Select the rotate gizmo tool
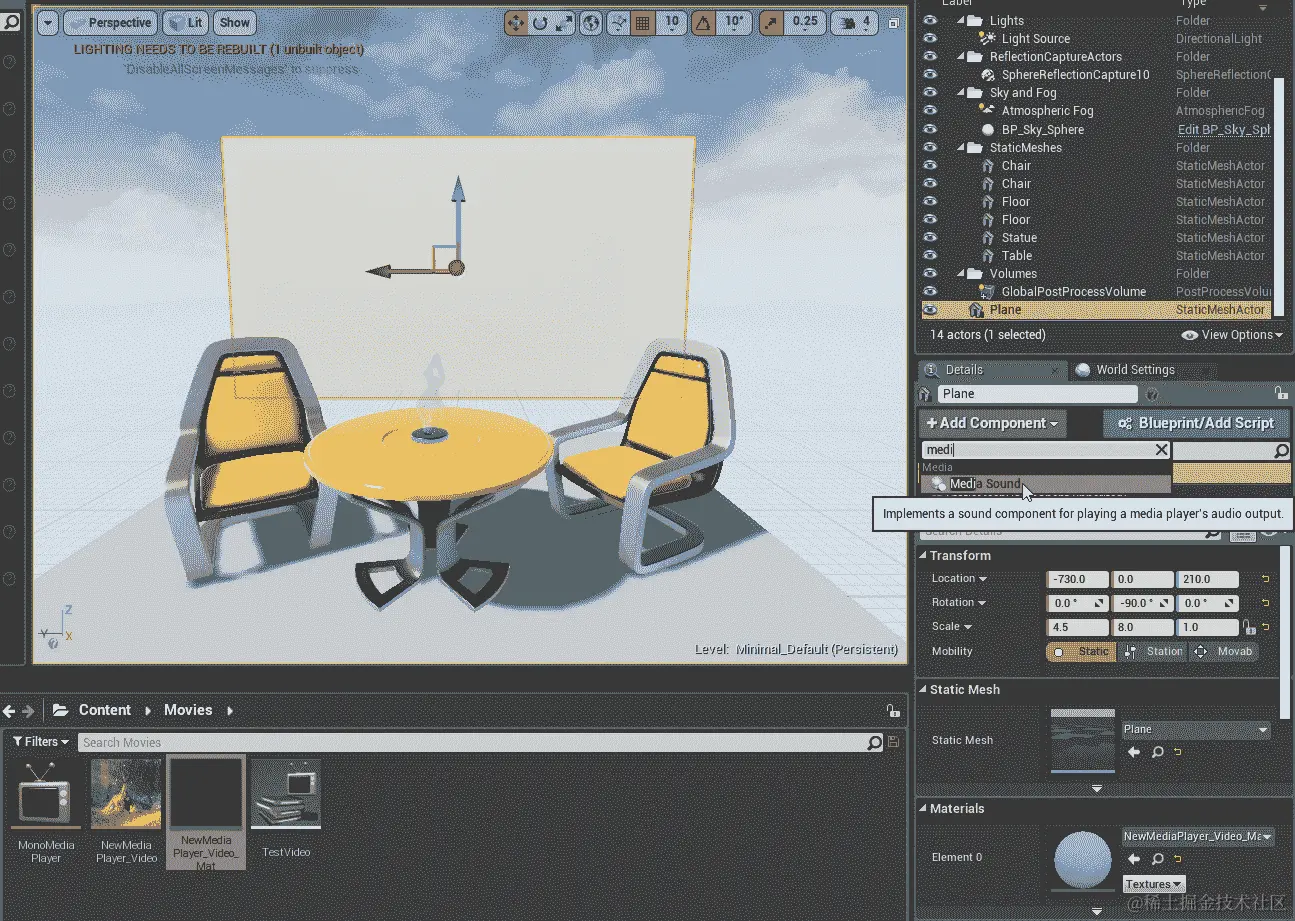 540,22
